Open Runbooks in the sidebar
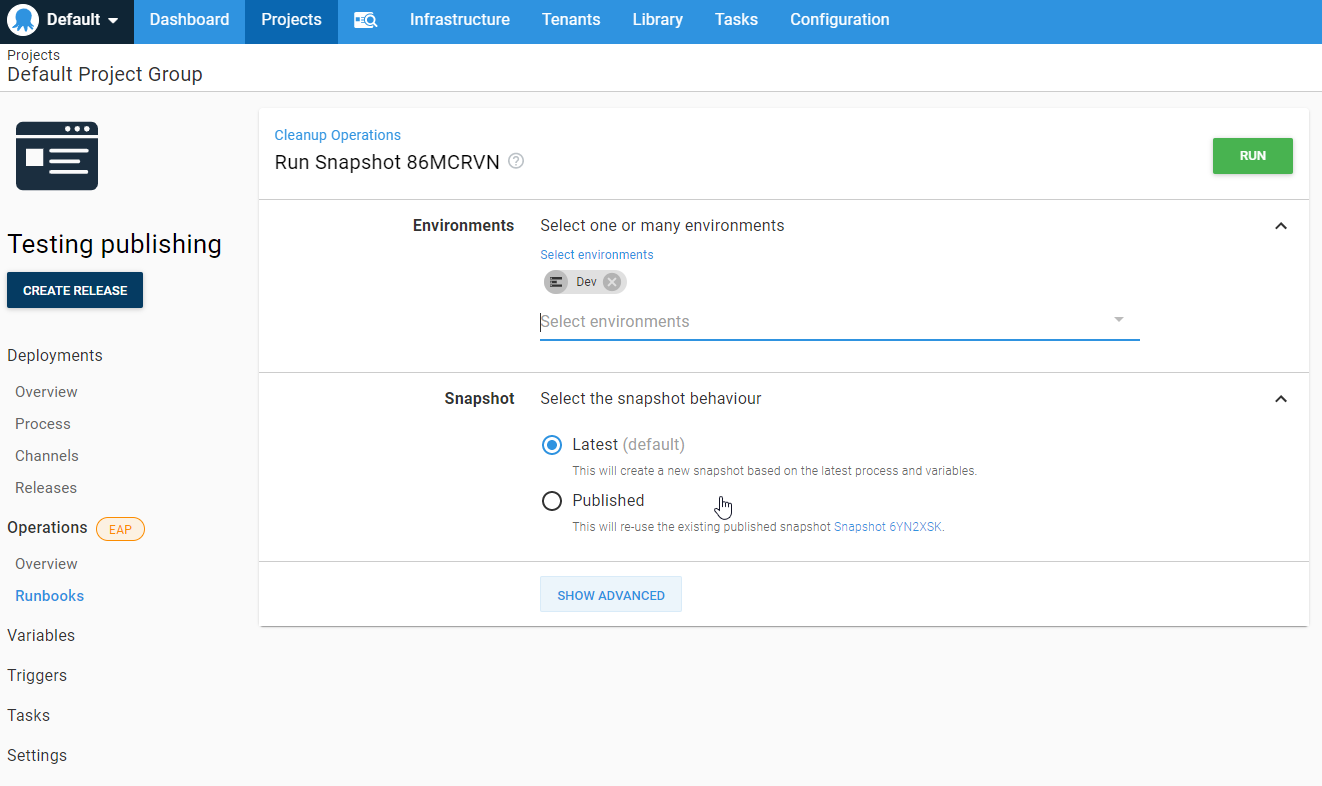This screenshot has width=1322, height=786. pos(50,596)
